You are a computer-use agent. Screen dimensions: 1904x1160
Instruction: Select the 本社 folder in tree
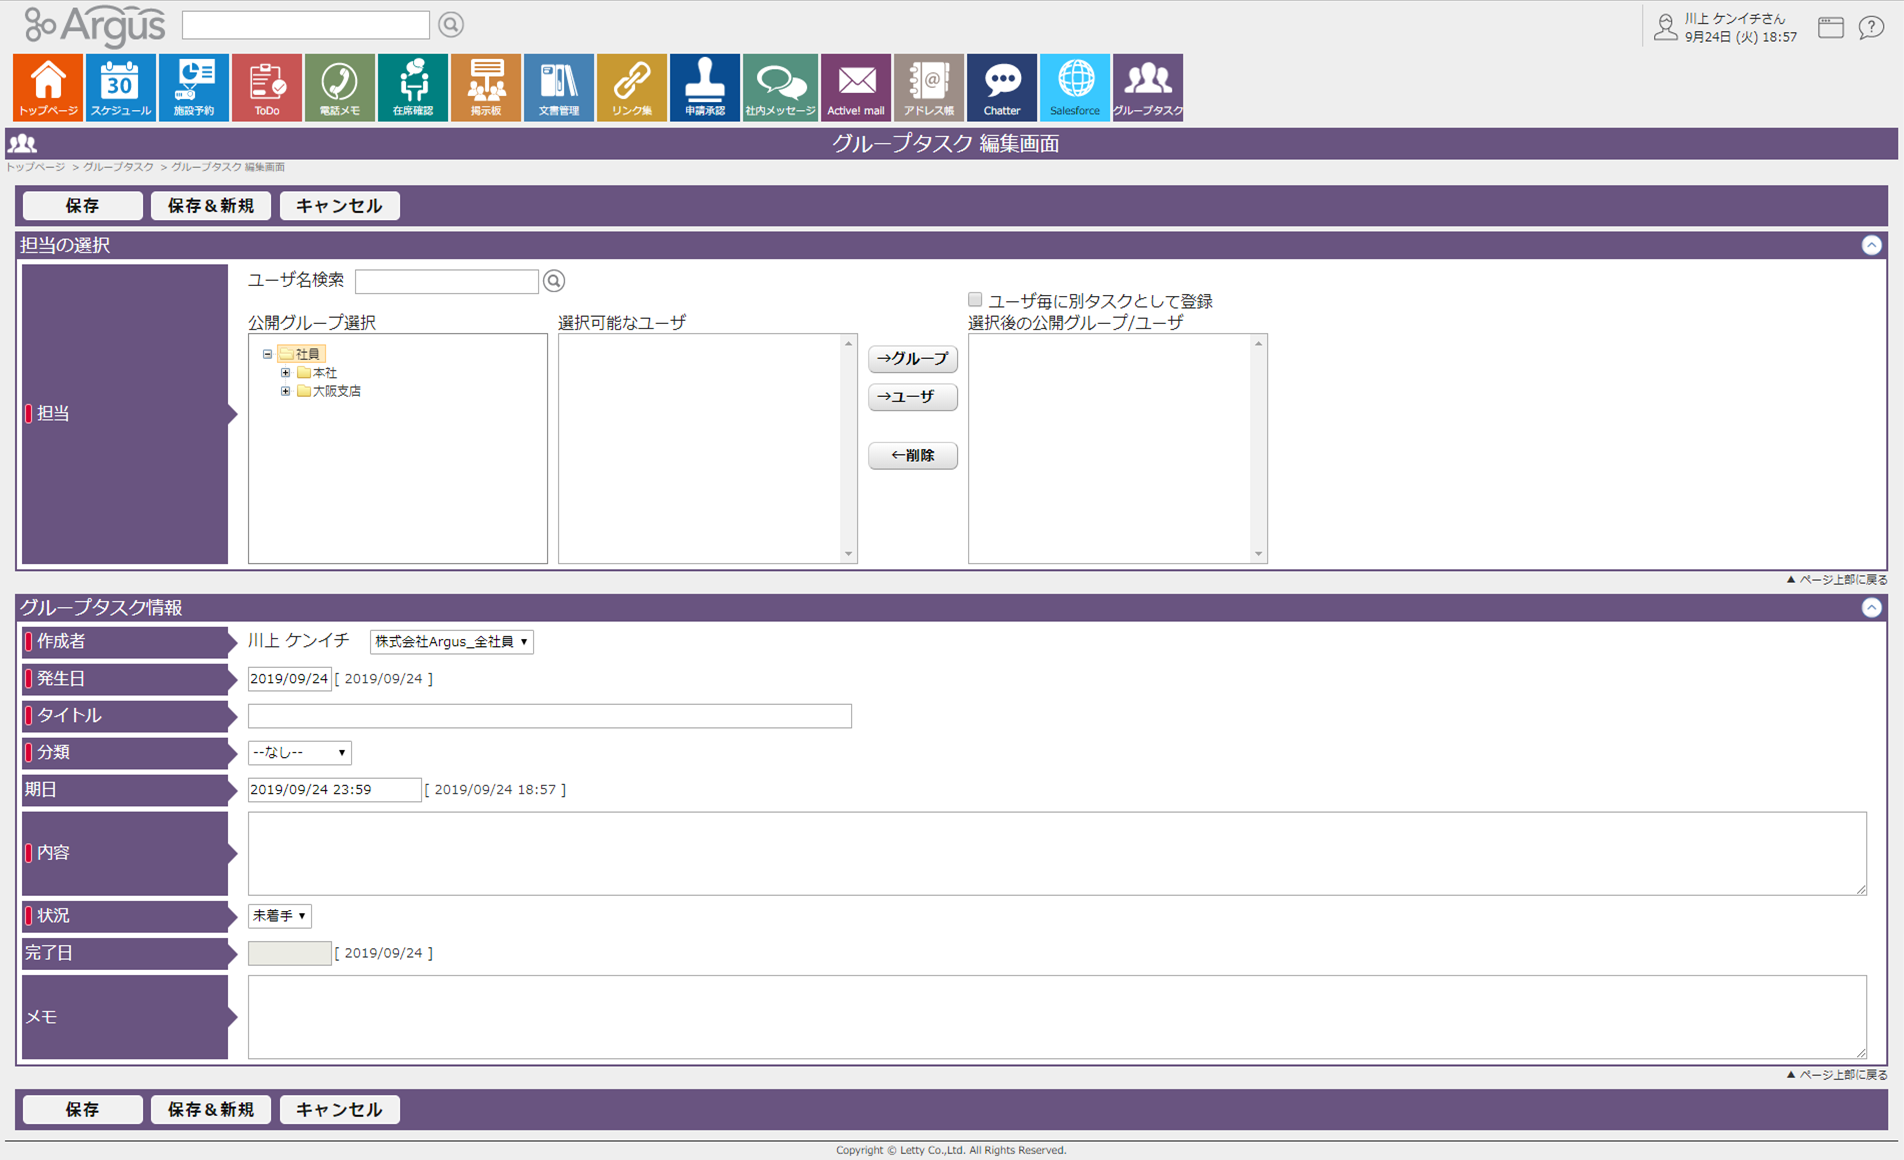tap(317, 373)
